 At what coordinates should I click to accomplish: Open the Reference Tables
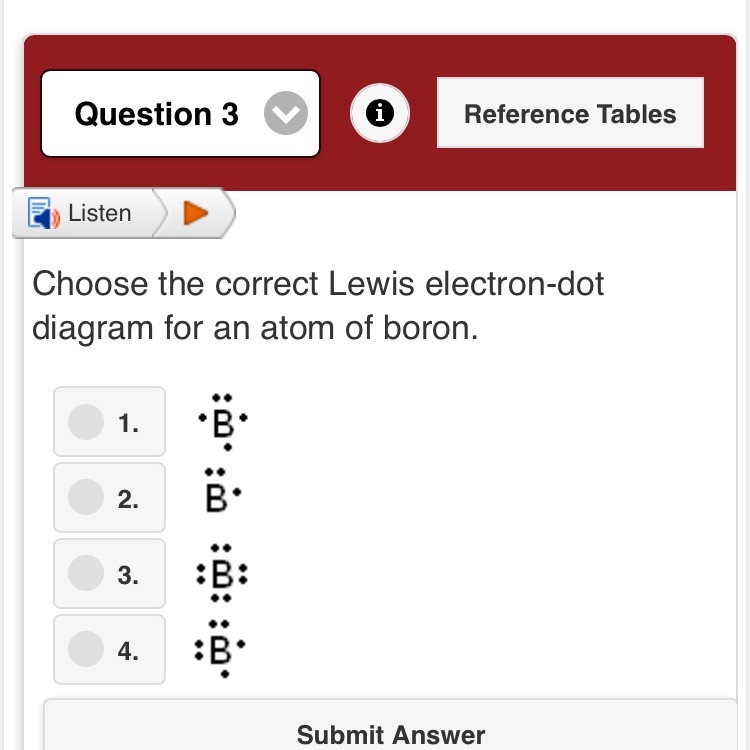tap(570, 114)
